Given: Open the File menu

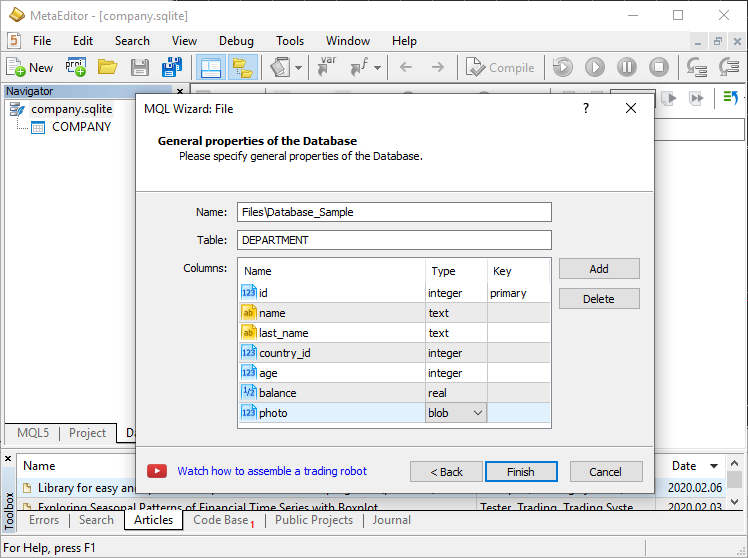Looking at the screenshot, I should click(x=42, y=41).
